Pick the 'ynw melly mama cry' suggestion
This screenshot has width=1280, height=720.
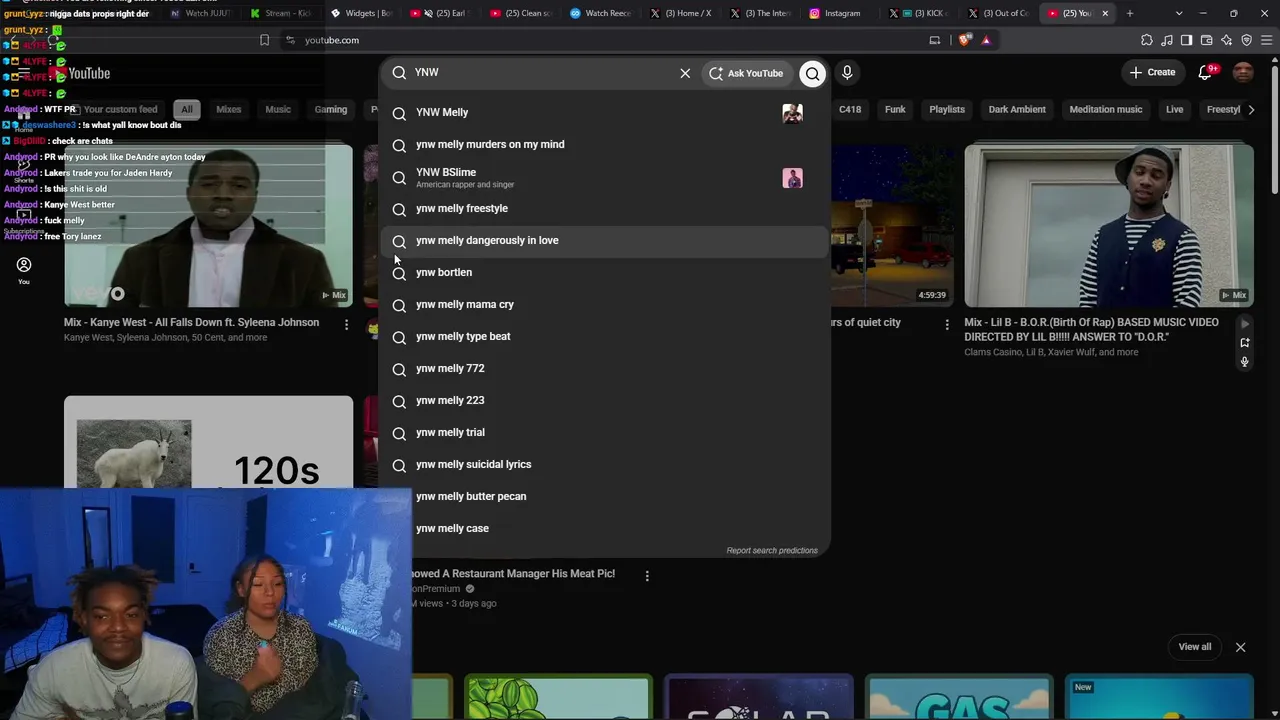pyautogui.click(x=605, y=305)
